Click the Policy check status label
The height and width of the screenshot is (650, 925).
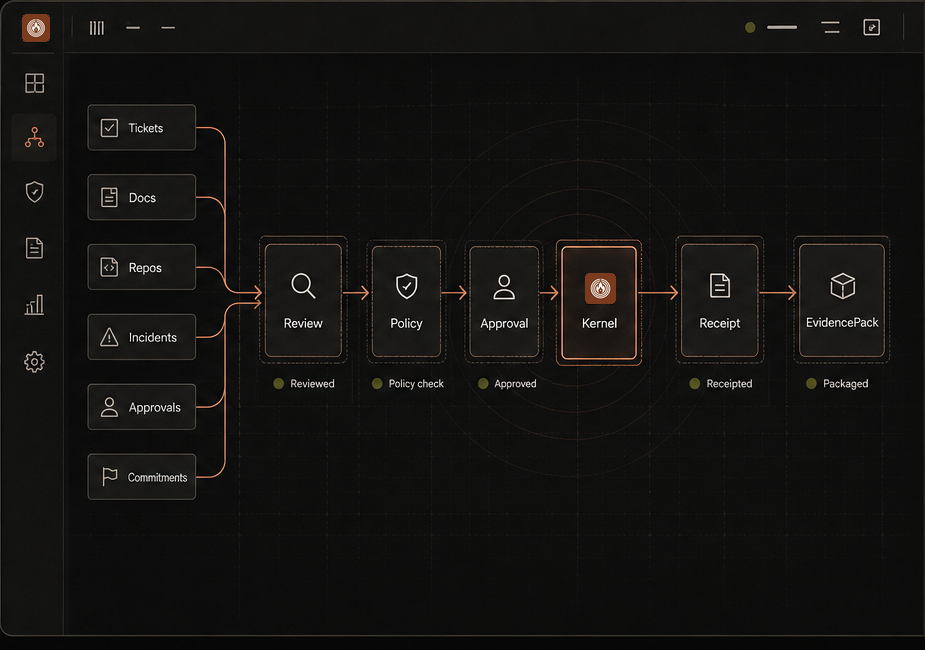click(x=416, y=383)
